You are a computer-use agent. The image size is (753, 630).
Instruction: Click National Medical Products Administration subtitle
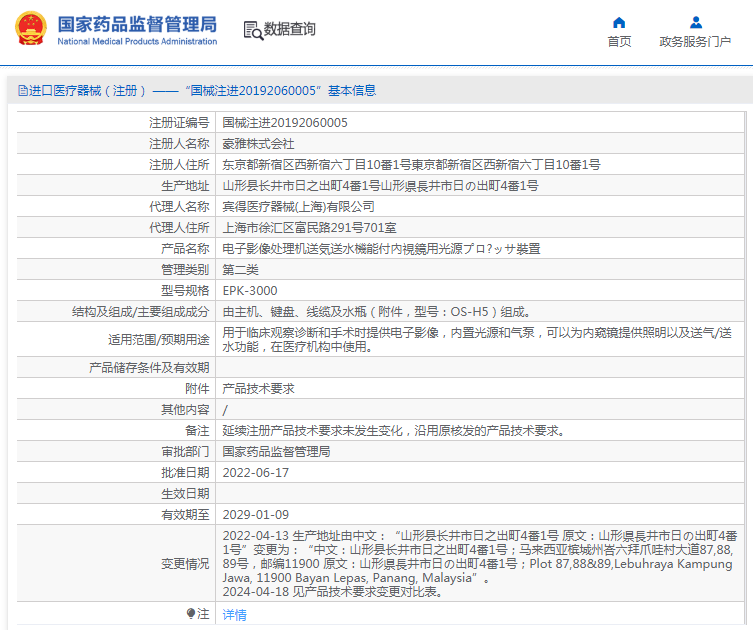click(137, 42)
